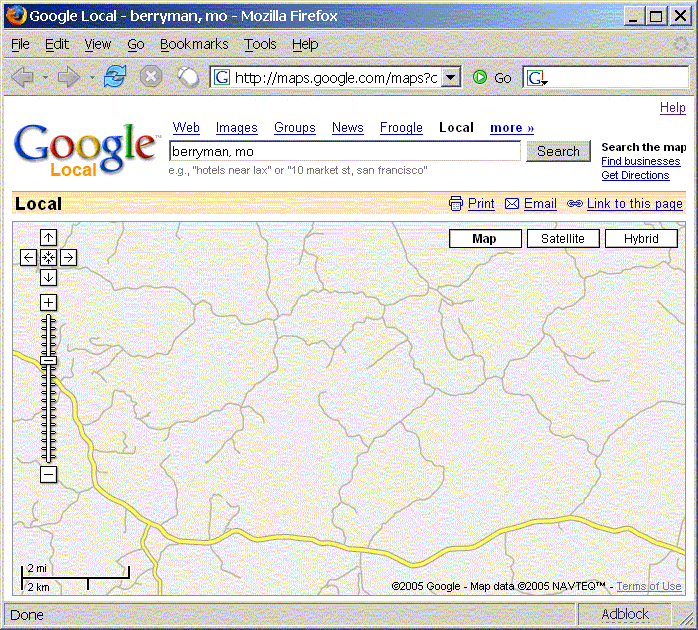The width and height of the screenshot is (698, 630).
Task: Open the News link
Action: (x=348, y=128)
